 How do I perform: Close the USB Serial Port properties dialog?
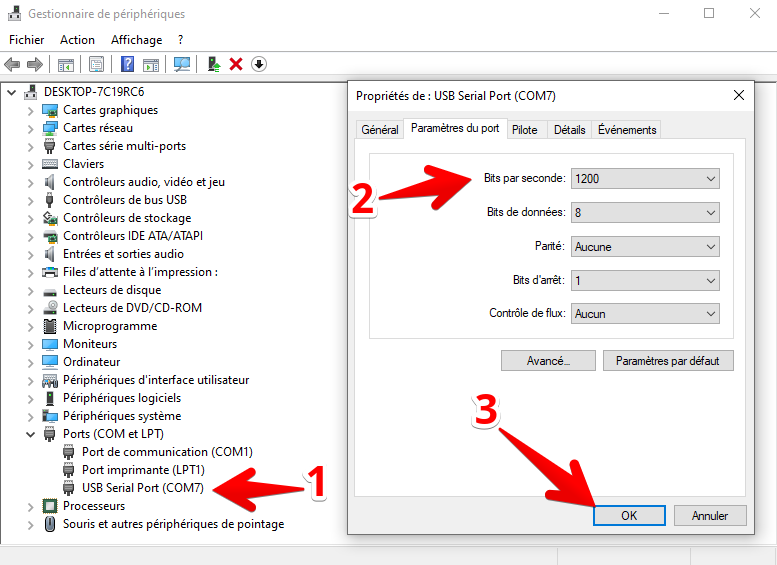click(739, 95)
